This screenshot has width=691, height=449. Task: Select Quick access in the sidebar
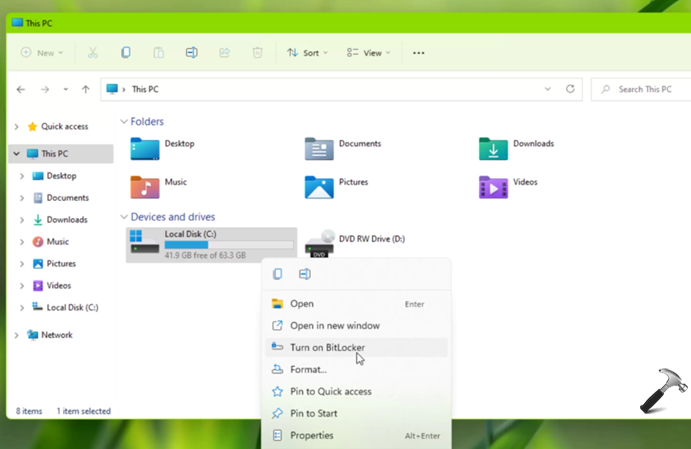64,126
